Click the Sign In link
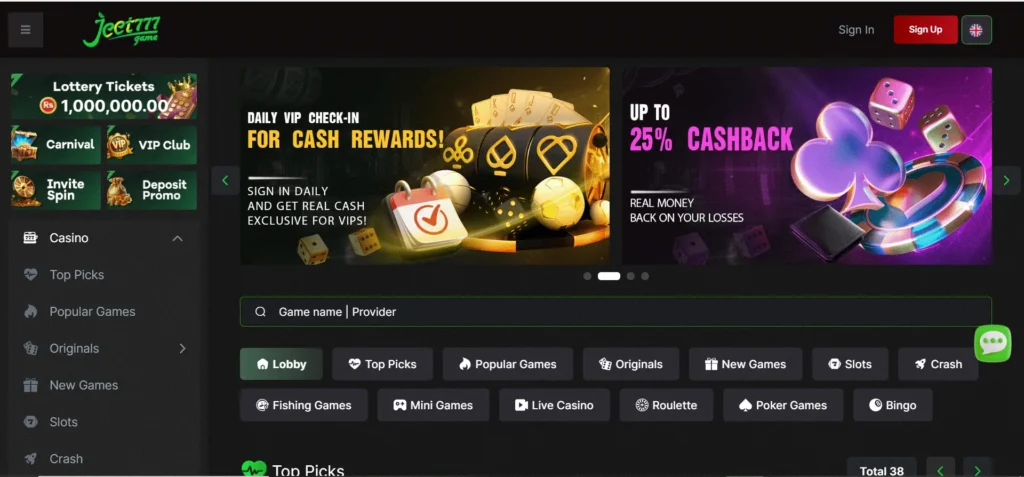 (x=856, y=30)
